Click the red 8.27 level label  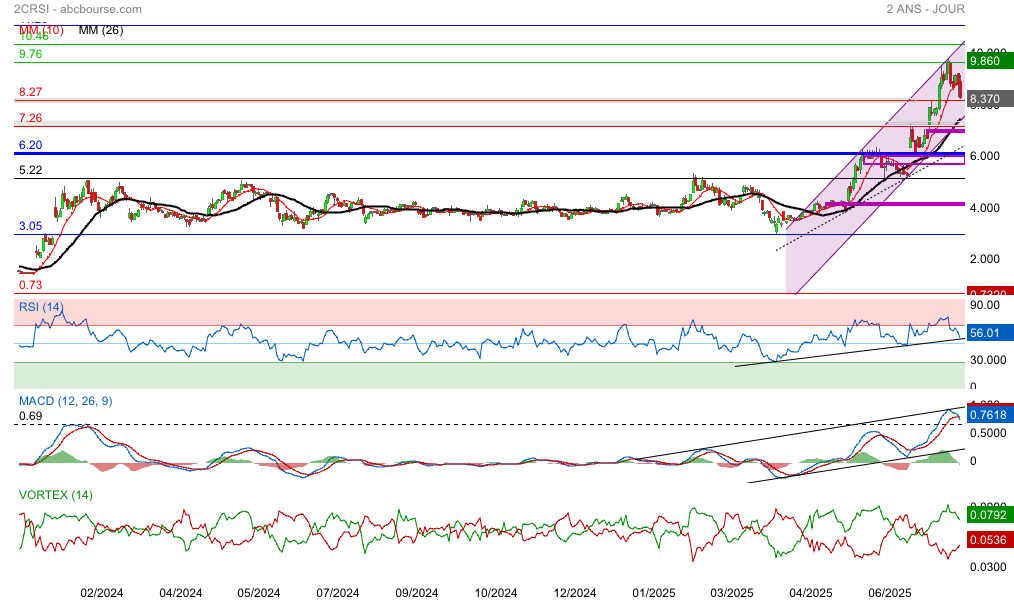pos(30,93)
